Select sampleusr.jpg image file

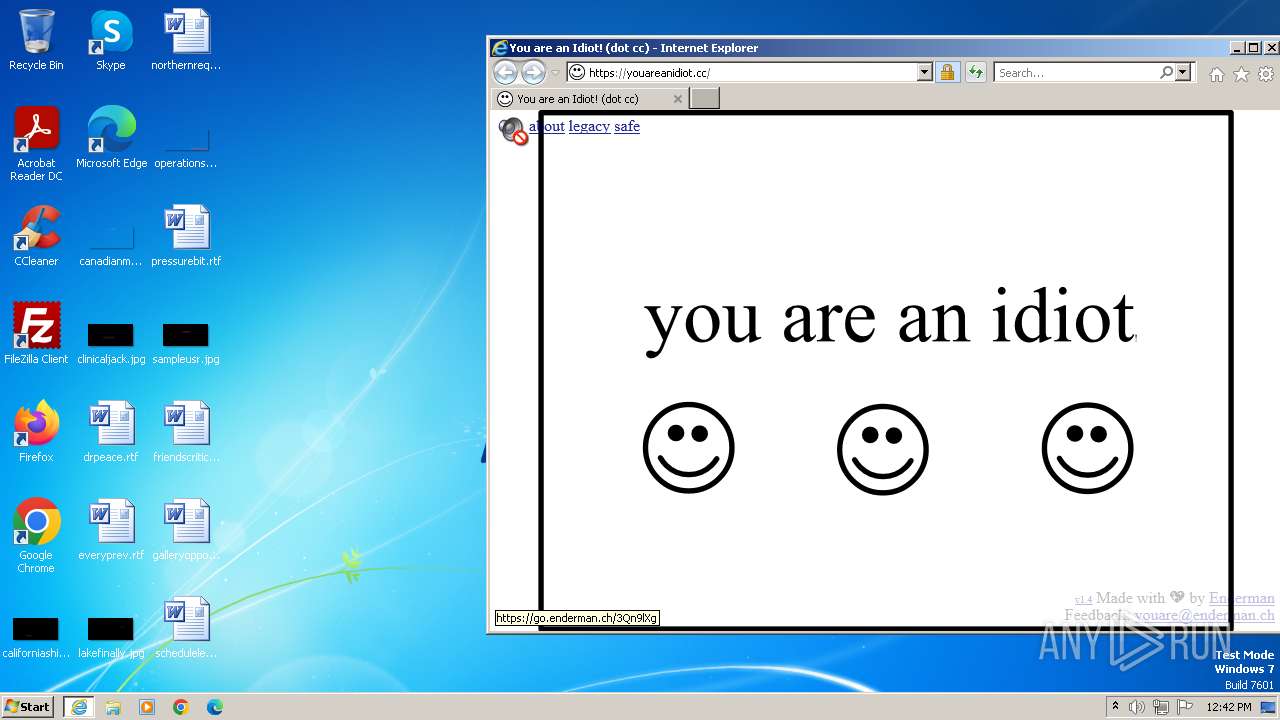(186, 344)
